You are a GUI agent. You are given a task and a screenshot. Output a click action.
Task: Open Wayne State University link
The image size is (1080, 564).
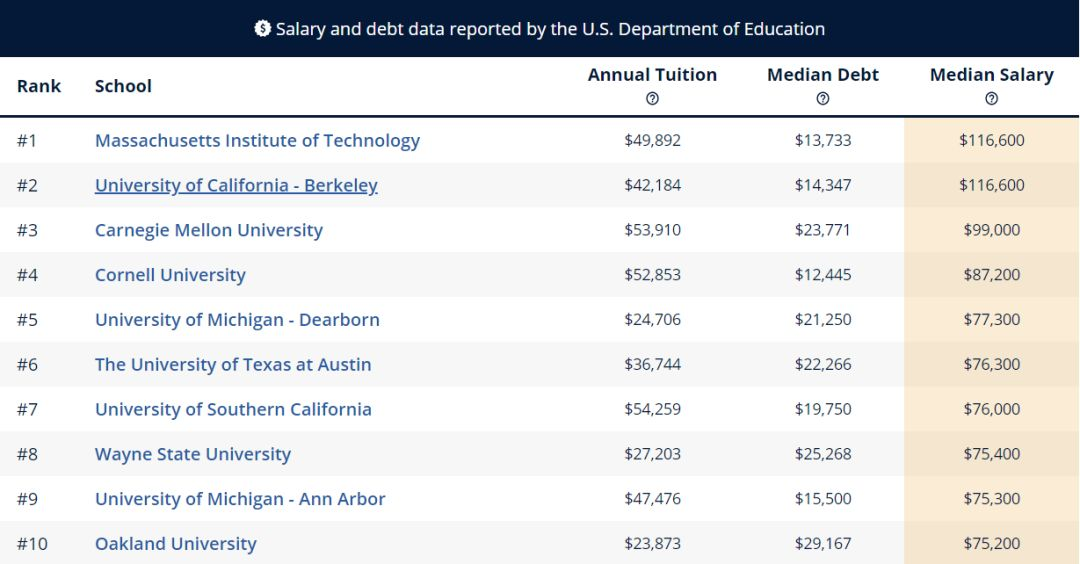[193, 454]
